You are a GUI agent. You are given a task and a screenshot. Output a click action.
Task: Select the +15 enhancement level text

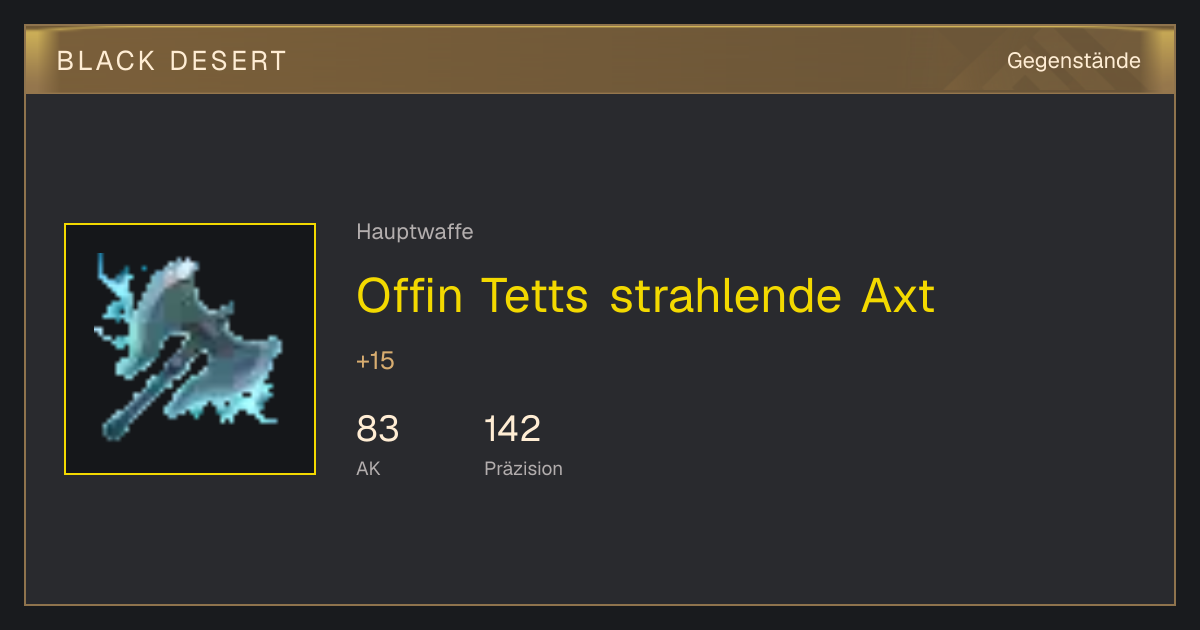tap(375, 361)
